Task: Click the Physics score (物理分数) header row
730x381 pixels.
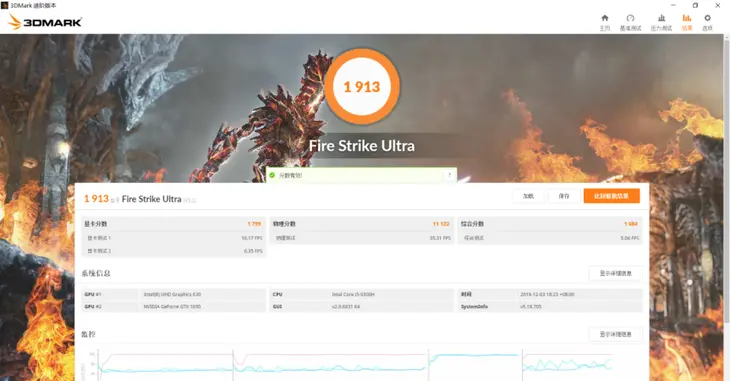Action: 362,224
